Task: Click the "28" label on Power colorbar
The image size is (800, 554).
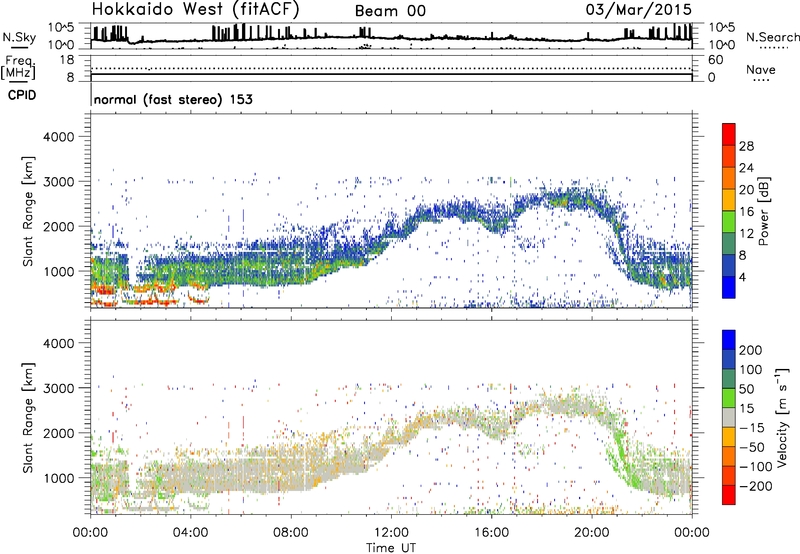Action: [746, 146]
